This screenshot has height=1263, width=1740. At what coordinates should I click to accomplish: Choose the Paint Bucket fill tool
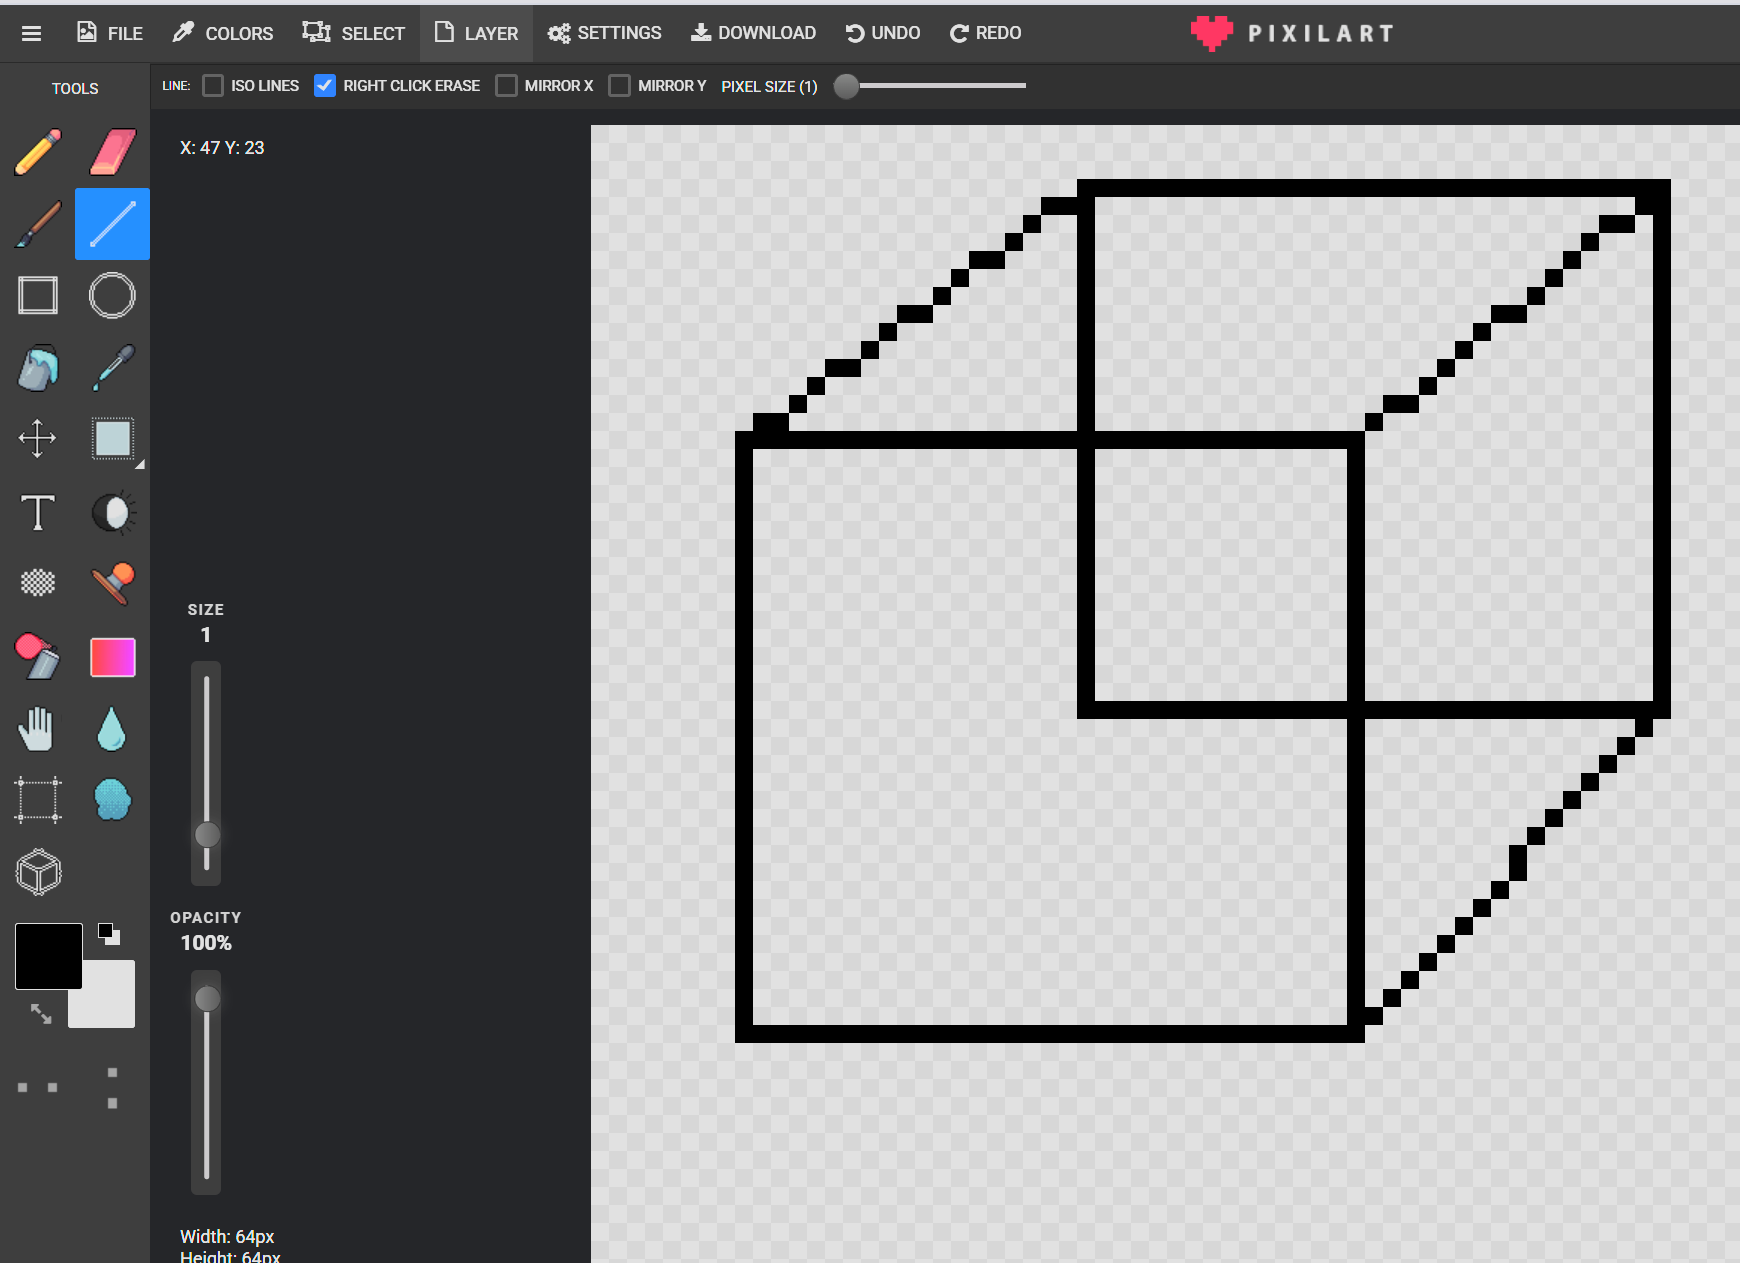pyautogui.click(x=38, y=368)
